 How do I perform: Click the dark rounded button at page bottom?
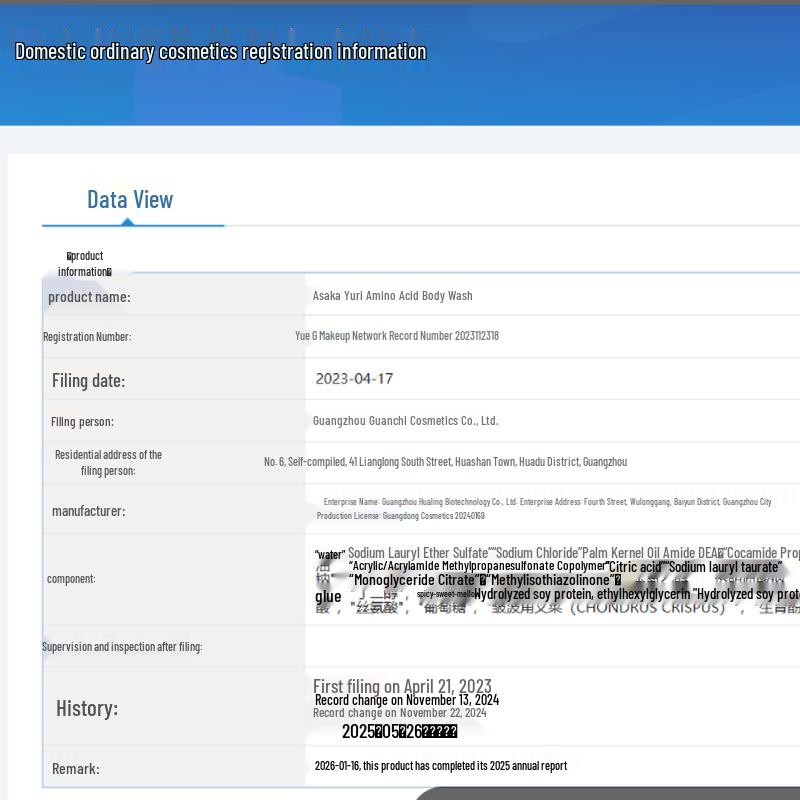pyautogui.click(x=610, y=793)
